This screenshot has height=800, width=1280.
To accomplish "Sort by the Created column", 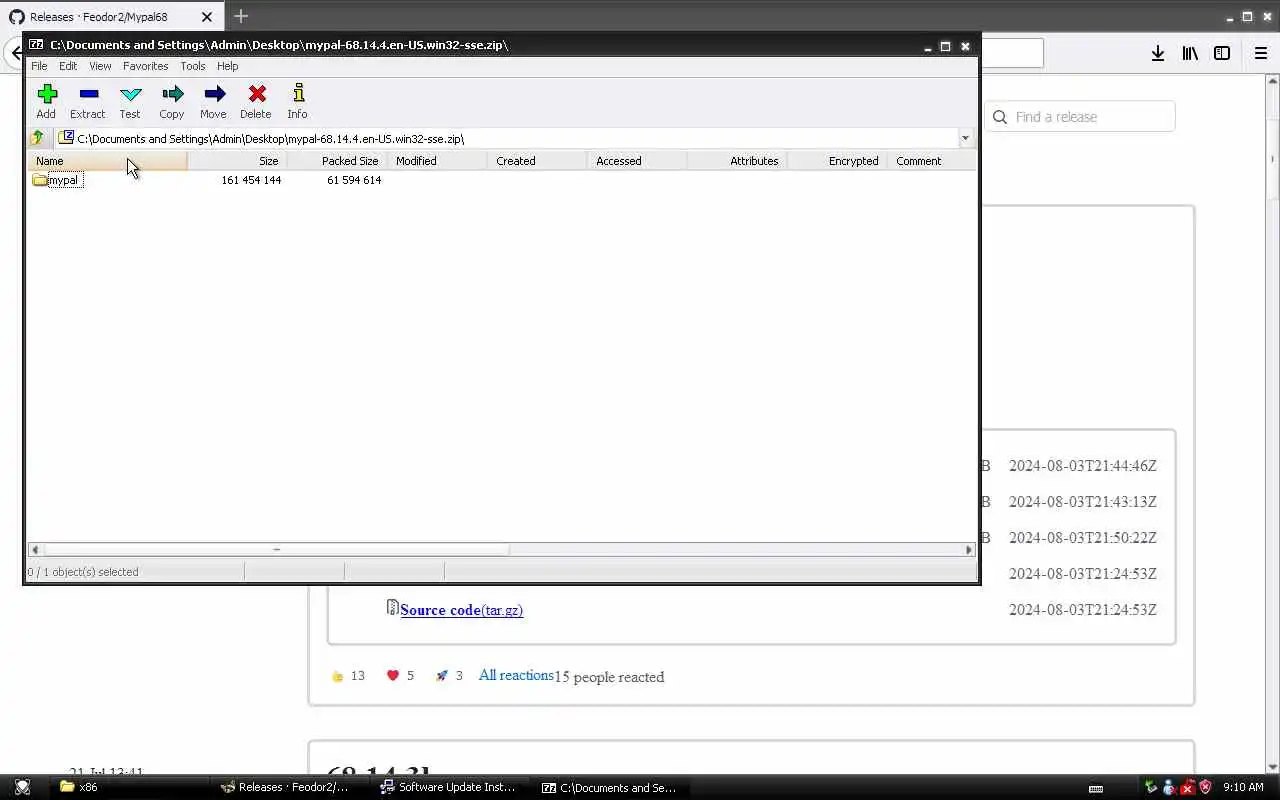I will (537, 161).
